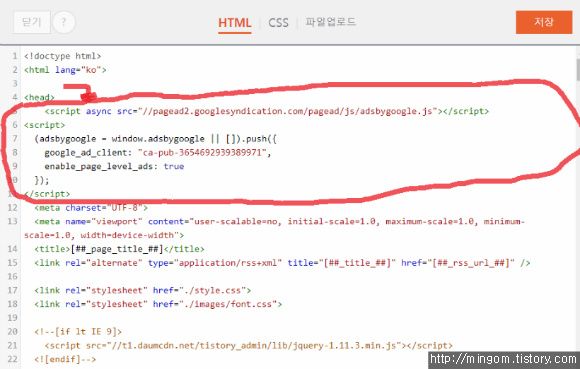The image size is (580, 369).
Task: Click the closing </script> tag line
Action: pos(47,194)
